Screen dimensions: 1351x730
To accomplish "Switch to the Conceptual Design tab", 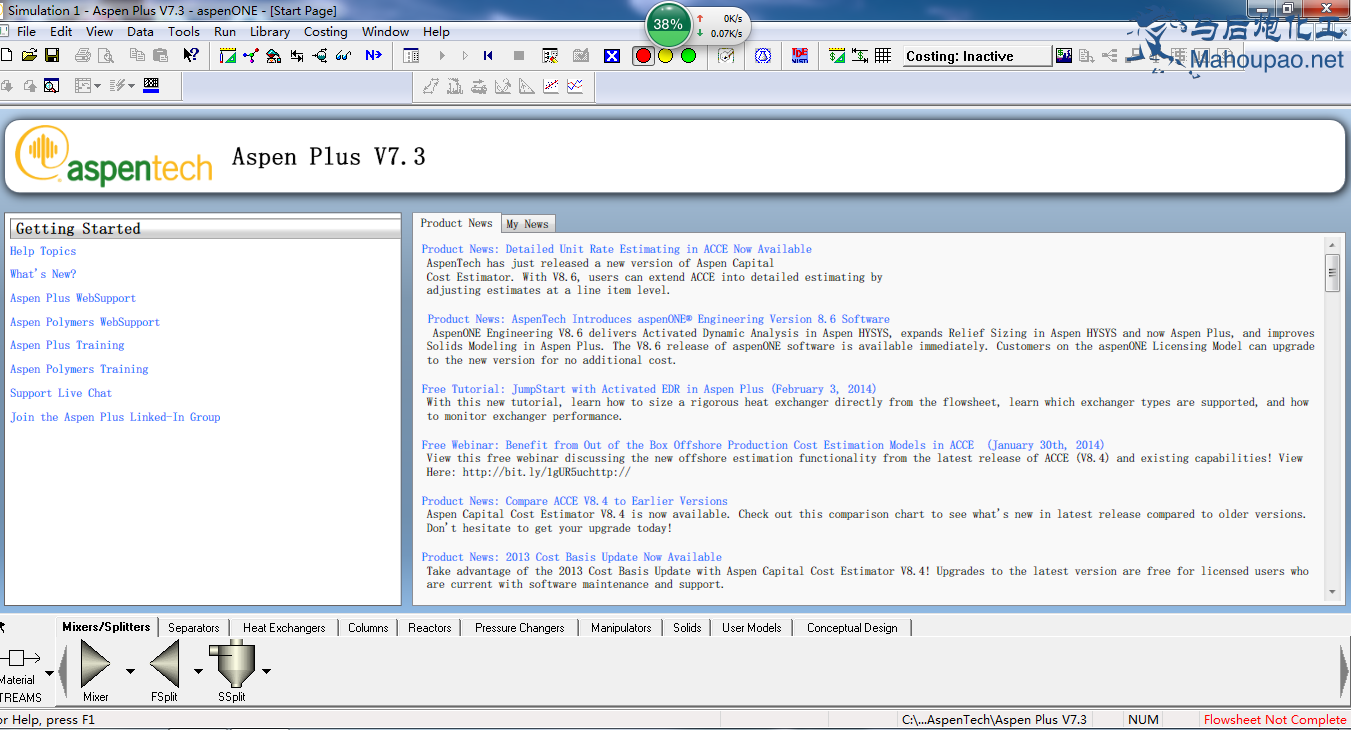I will click(852, 628).
